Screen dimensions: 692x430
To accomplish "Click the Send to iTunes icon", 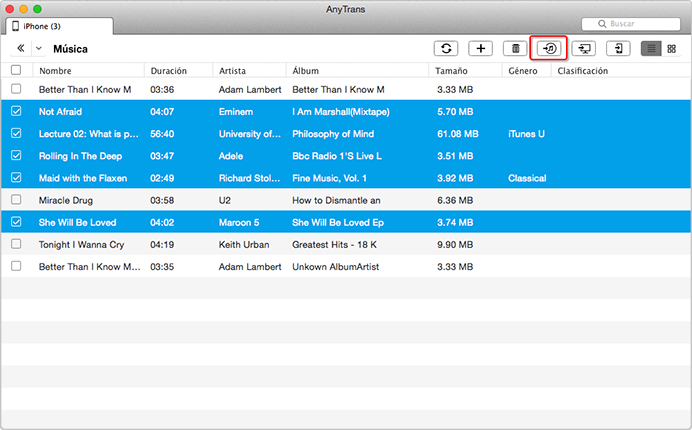I will (x=549, y=48).
